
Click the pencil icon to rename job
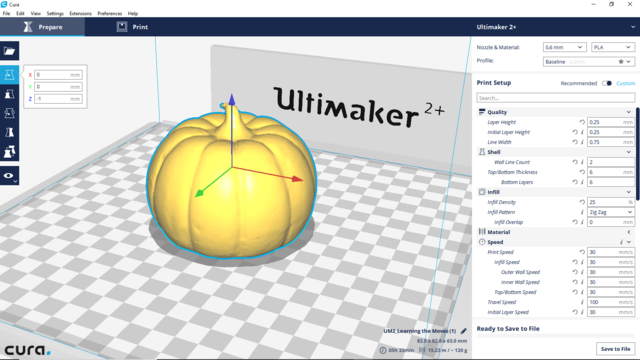(x=464, y=331)
